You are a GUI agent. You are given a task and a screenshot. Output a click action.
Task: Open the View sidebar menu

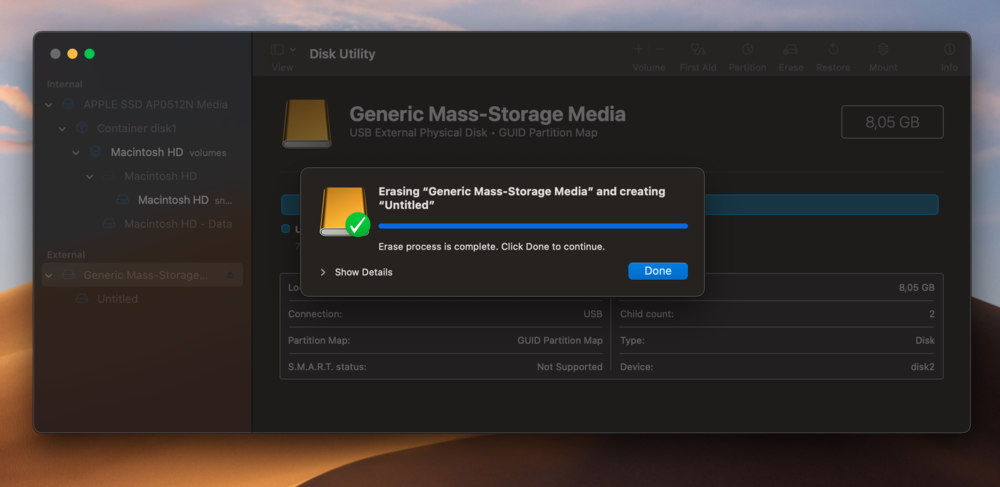(x=281, y=50)
